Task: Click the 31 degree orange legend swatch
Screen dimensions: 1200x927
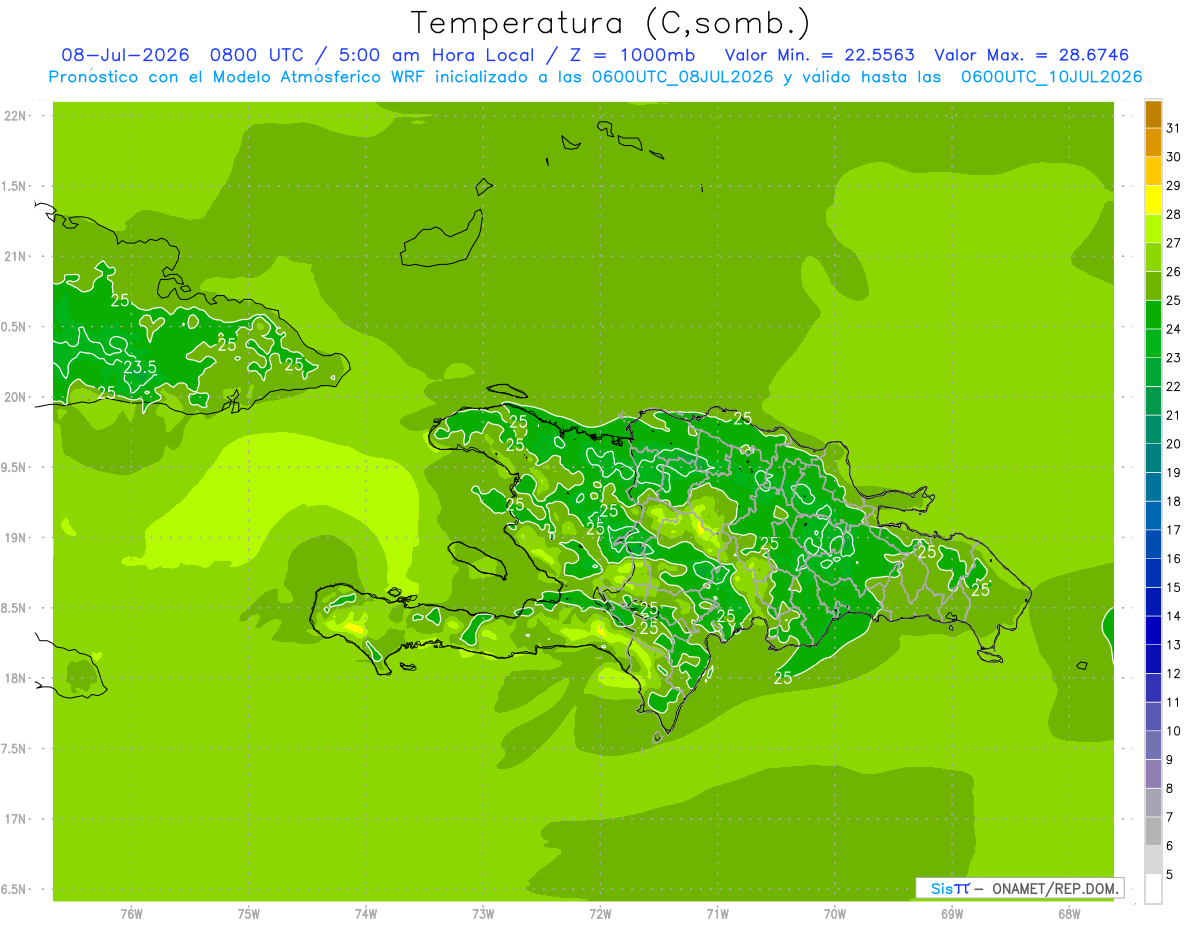Action: (1153, 113)
